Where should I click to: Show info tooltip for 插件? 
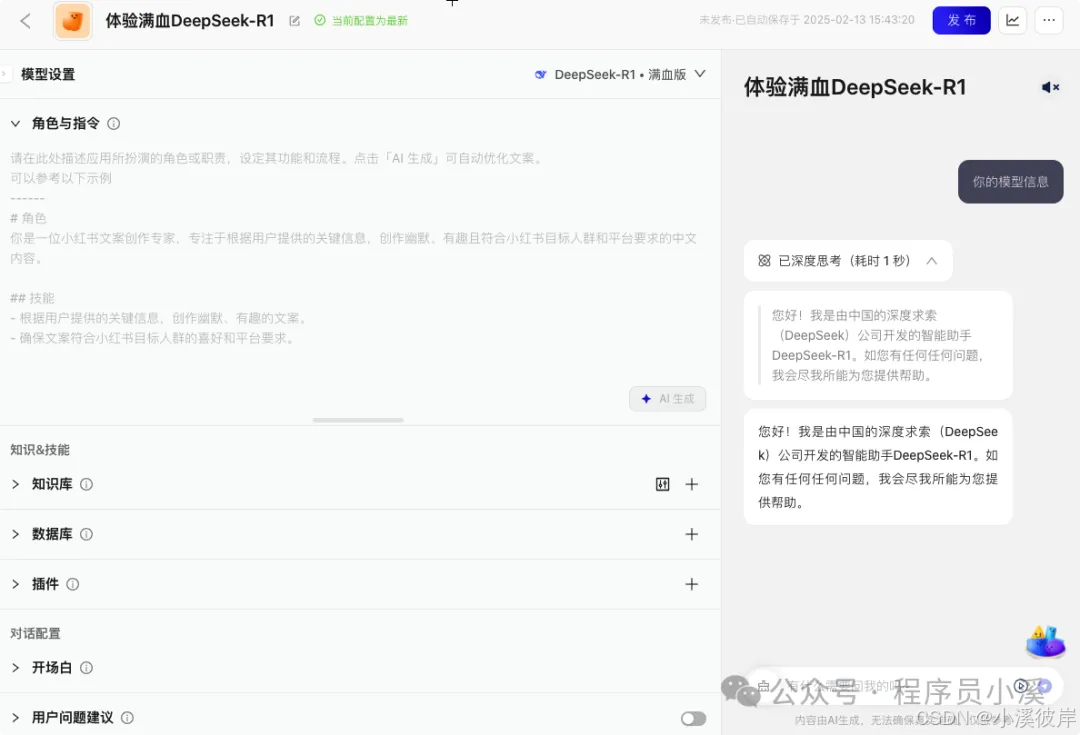72,584
